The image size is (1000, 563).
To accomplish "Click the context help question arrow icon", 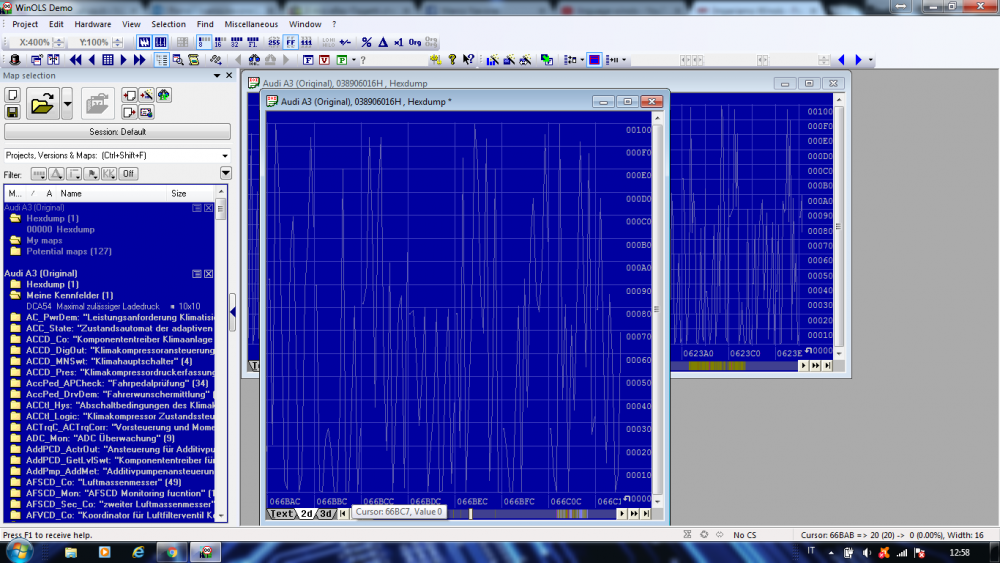I will coord(468,60).
